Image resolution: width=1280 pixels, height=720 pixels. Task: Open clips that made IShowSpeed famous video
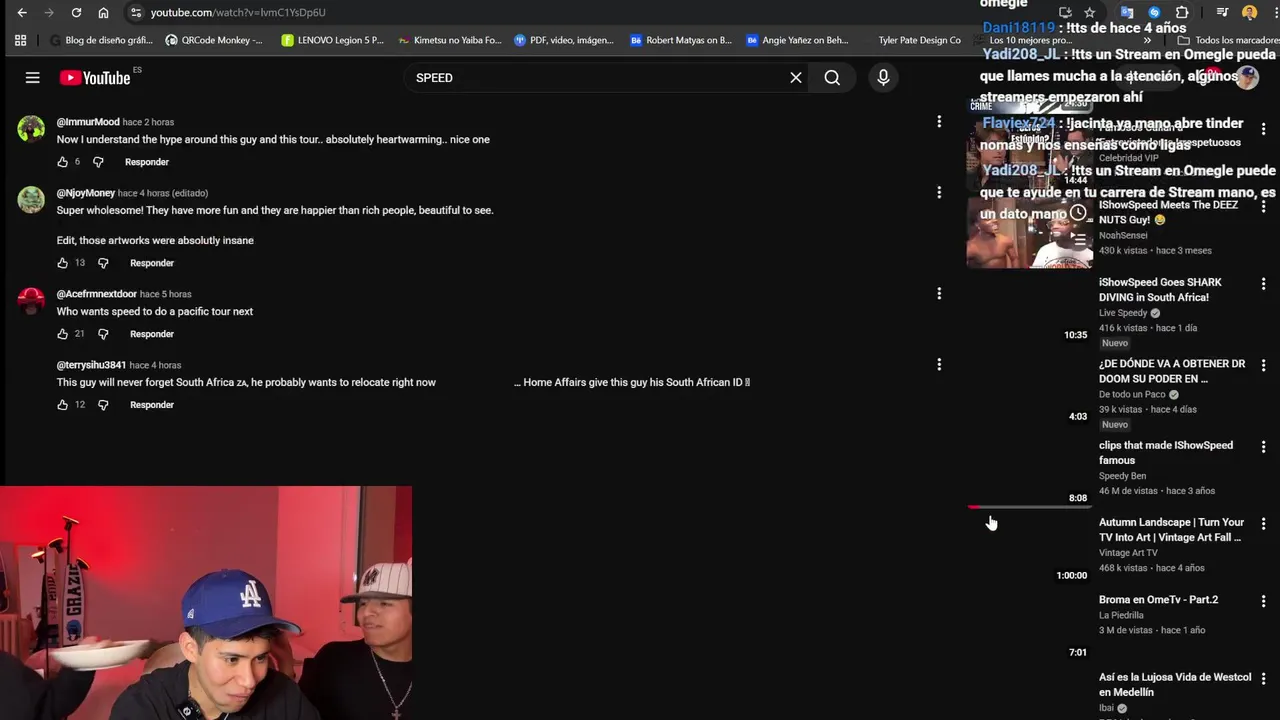[1166, 453]
